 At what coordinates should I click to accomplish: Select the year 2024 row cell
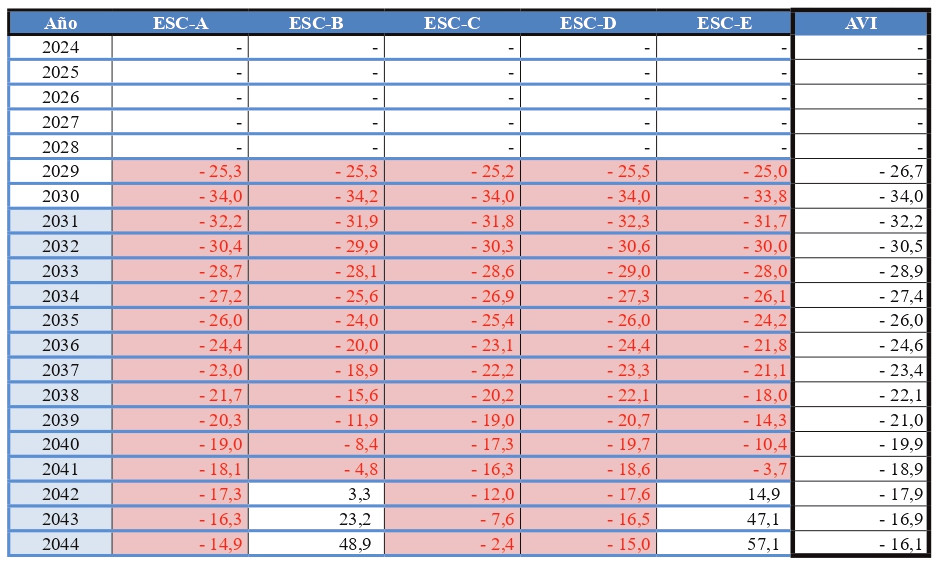[x=60, y=47]
